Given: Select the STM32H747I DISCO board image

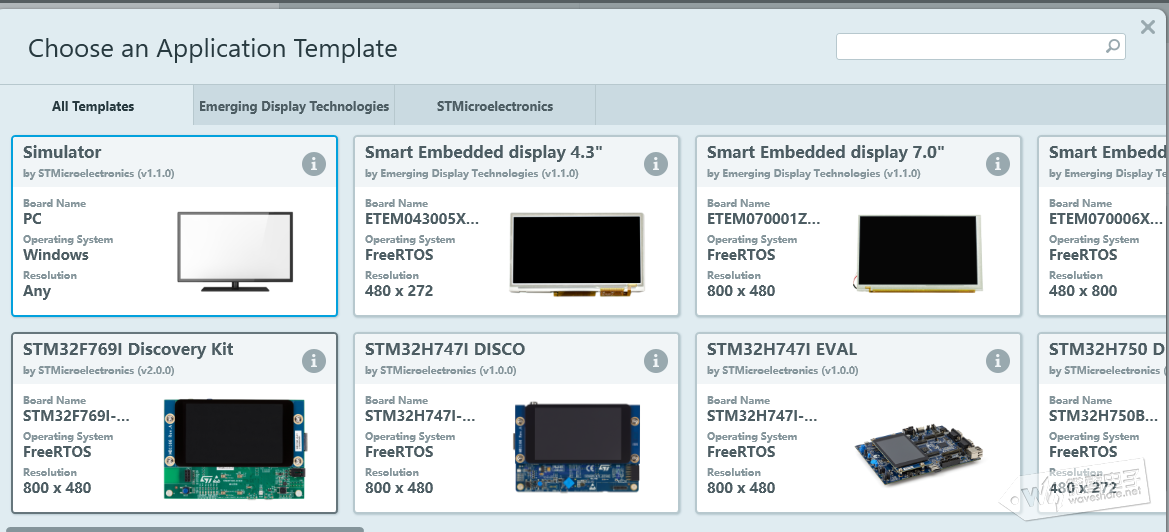Looking at the screenshot, I should coord(577,447).
